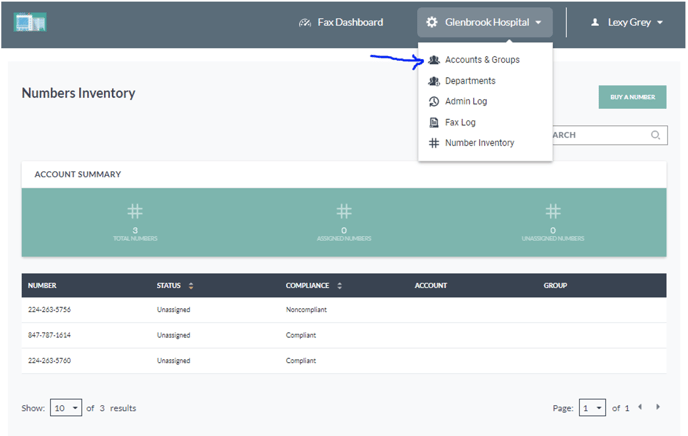Go to the previous page arrow
Screen dimensions: 688x436
click(640, 407)
